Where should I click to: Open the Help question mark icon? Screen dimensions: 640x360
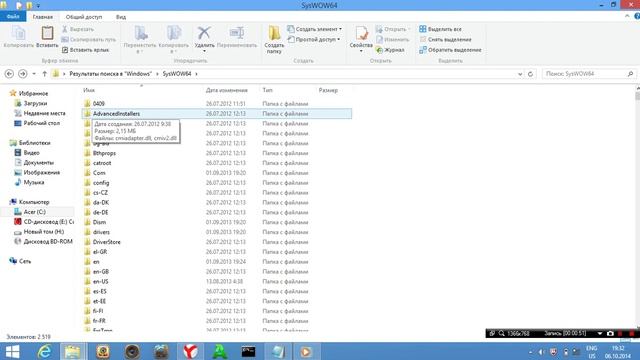(637, 16)
